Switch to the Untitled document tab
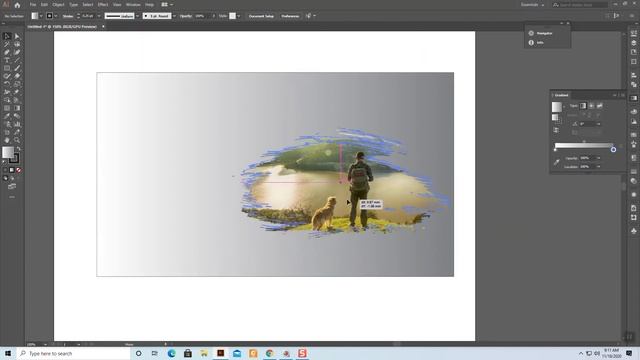The width and height of the screenshot is (640, 360). (x=62, y=27)
